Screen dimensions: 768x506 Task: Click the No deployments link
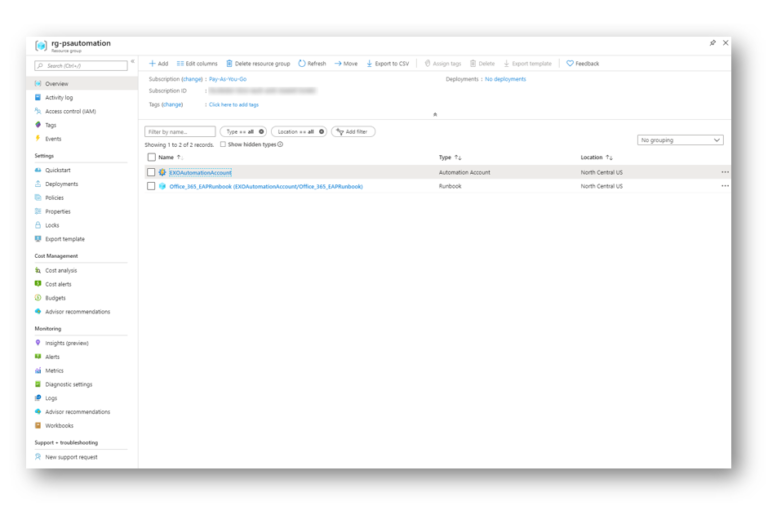[505, 79]
